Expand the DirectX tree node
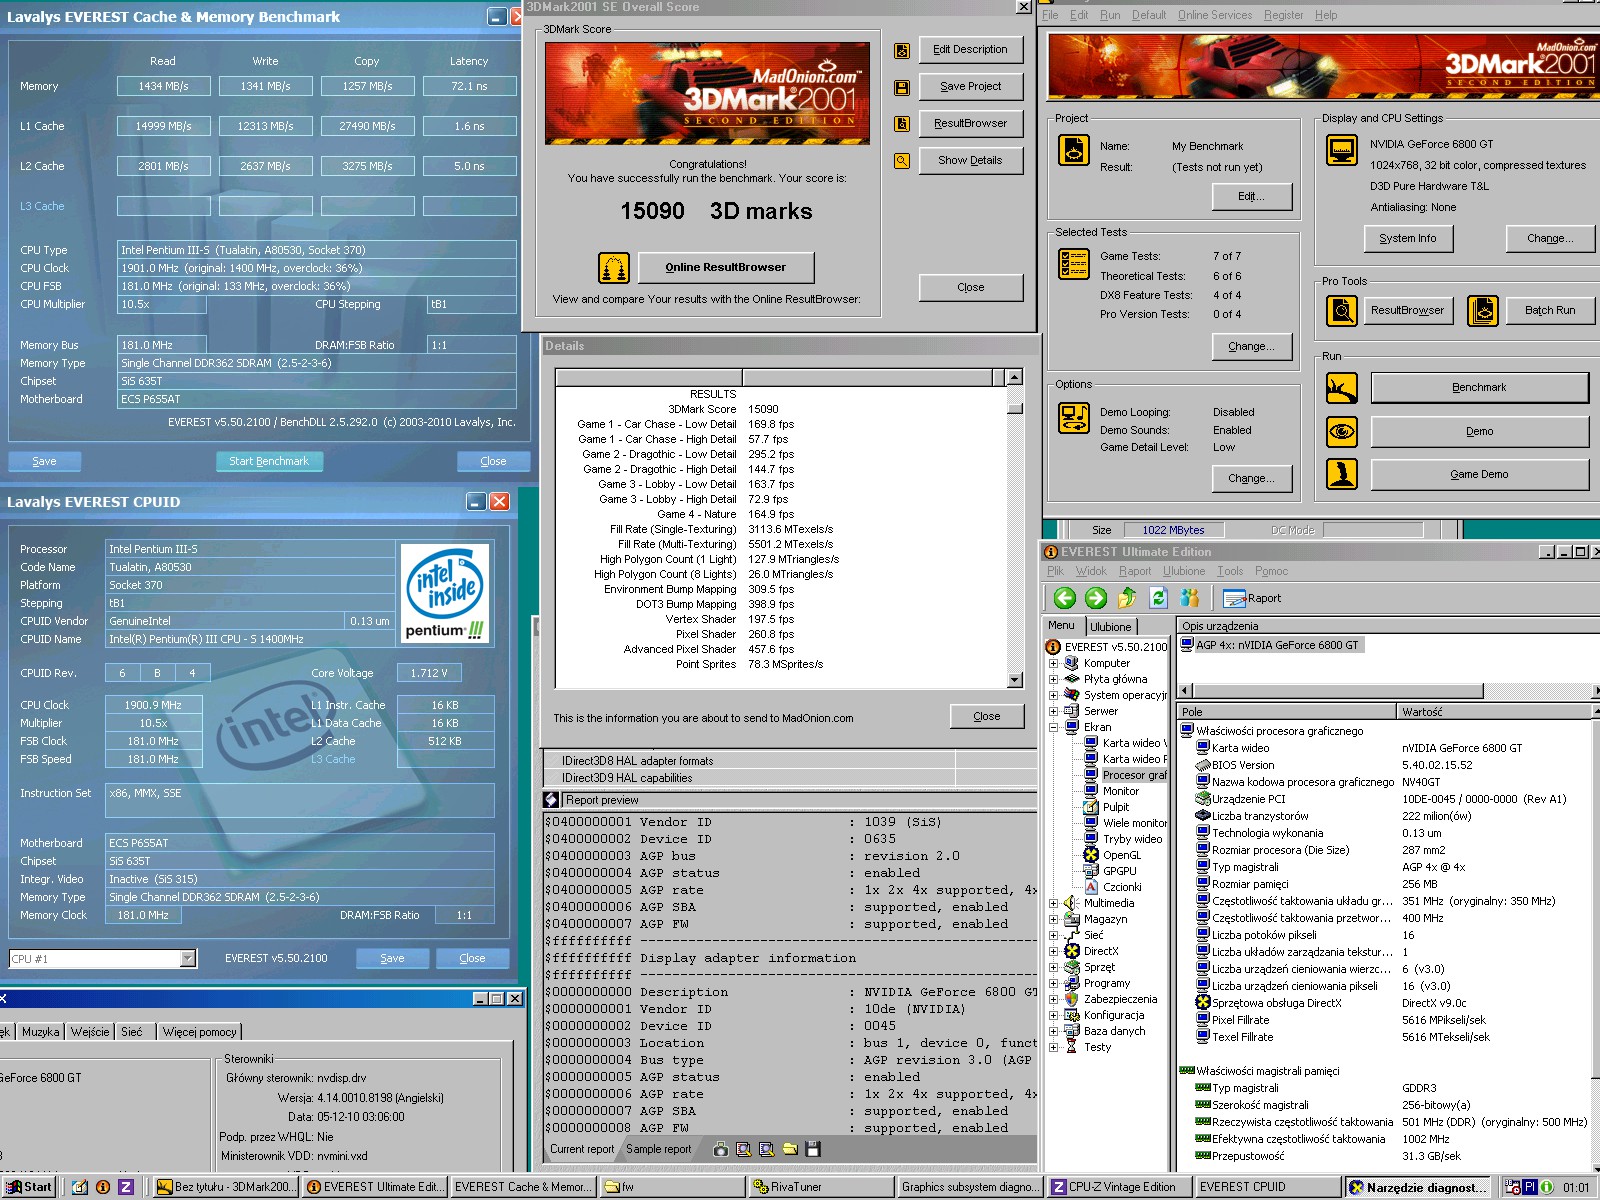Screen dimensions: 1600x1200 1053,951
